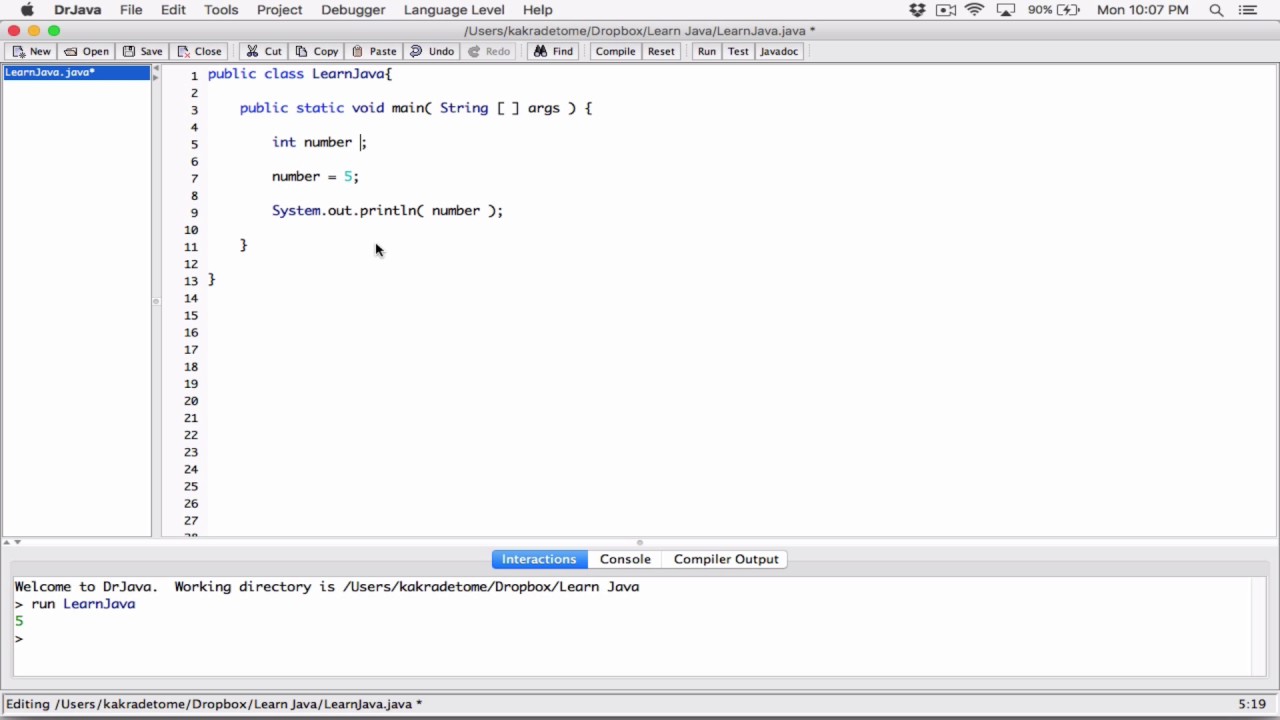Screen dimensions: 1280x720
Task: Open the Edit menu
Action: 173,10
